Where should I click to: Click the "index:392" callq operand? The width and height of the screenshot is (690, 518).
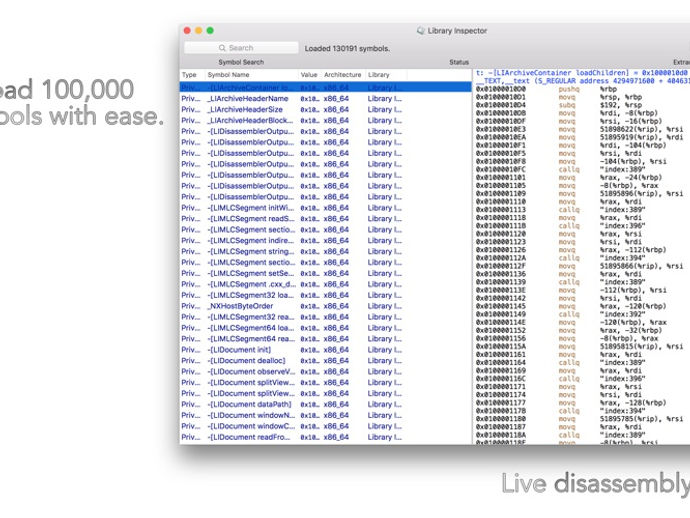(623, 314)
